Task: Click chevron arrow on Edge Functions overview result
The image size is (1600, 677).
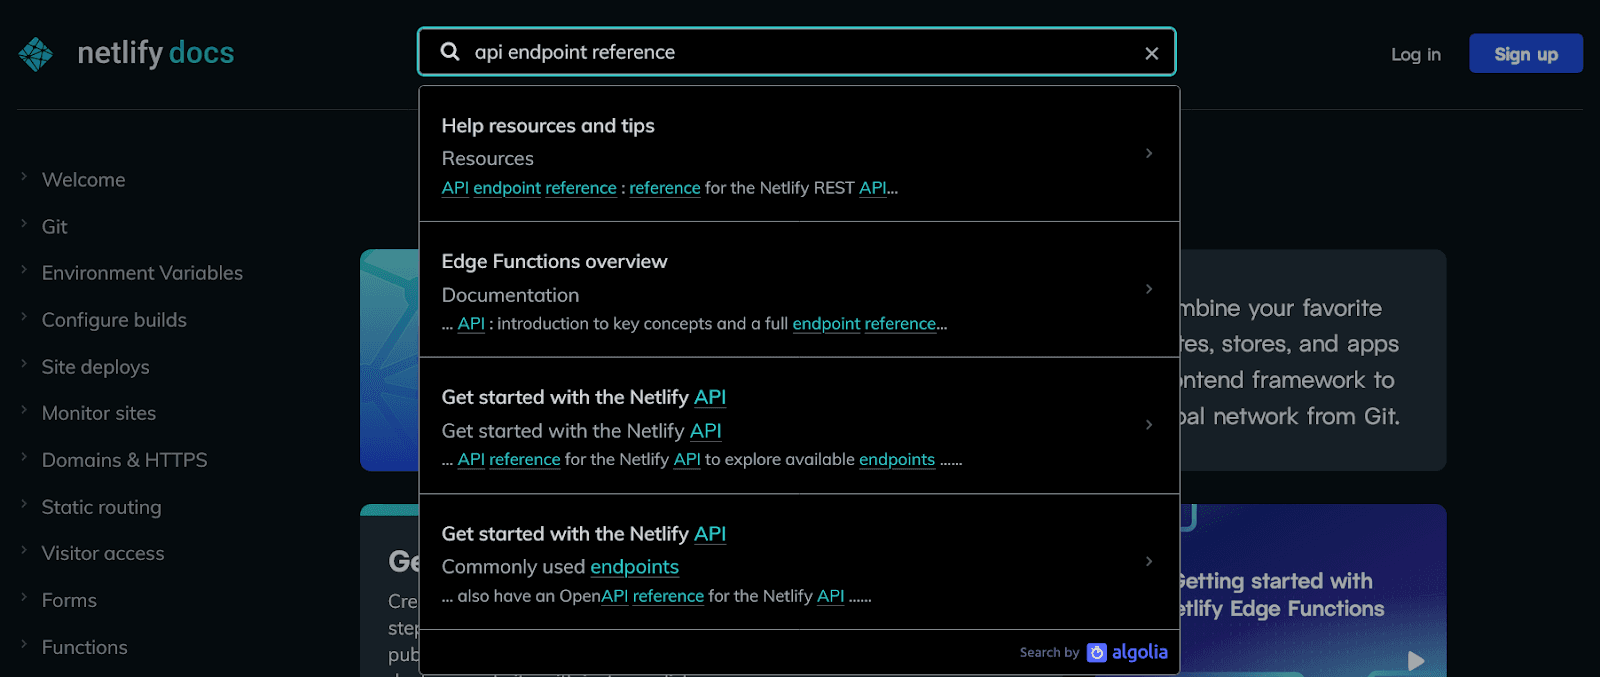Action: [x=1149, y=289]
